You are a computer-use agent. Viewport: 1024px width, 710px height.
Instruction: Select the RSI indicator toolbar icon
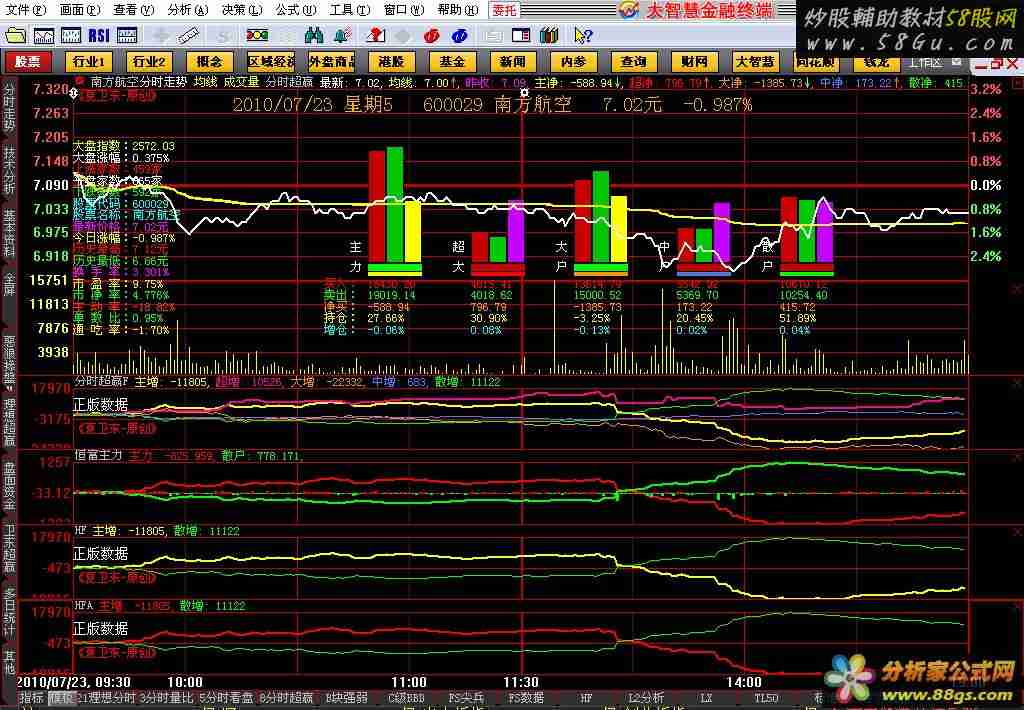pos(99,35)
